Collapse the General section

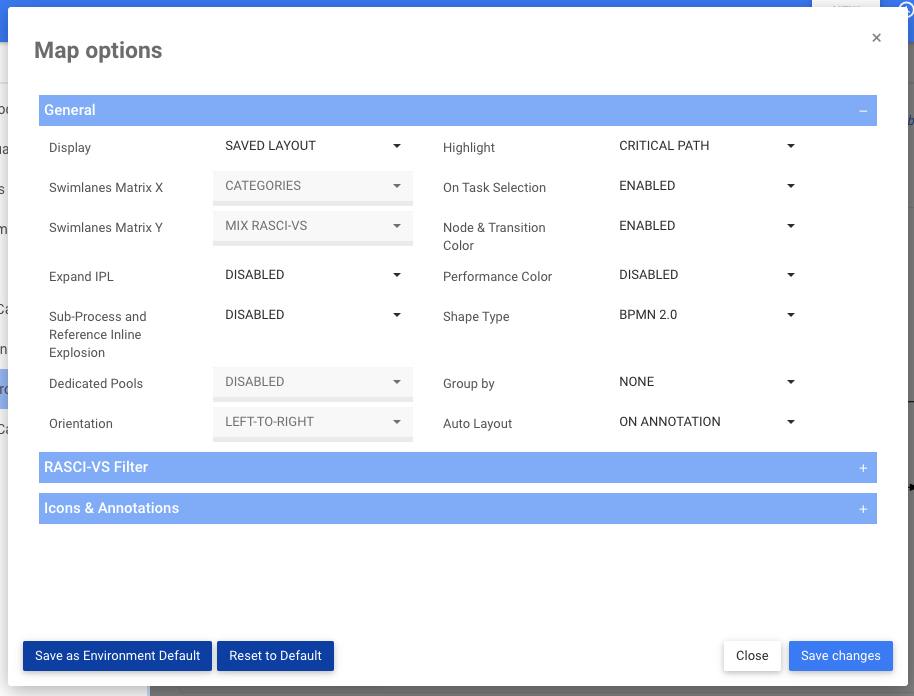tap(862, 110)
